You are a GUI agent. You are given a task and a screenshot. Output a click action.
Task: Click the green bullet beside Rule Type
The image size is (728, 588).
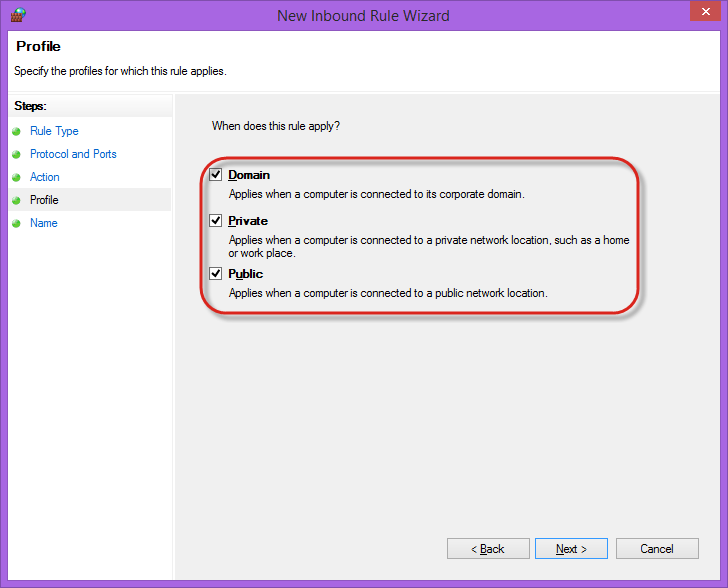[17, 131]
